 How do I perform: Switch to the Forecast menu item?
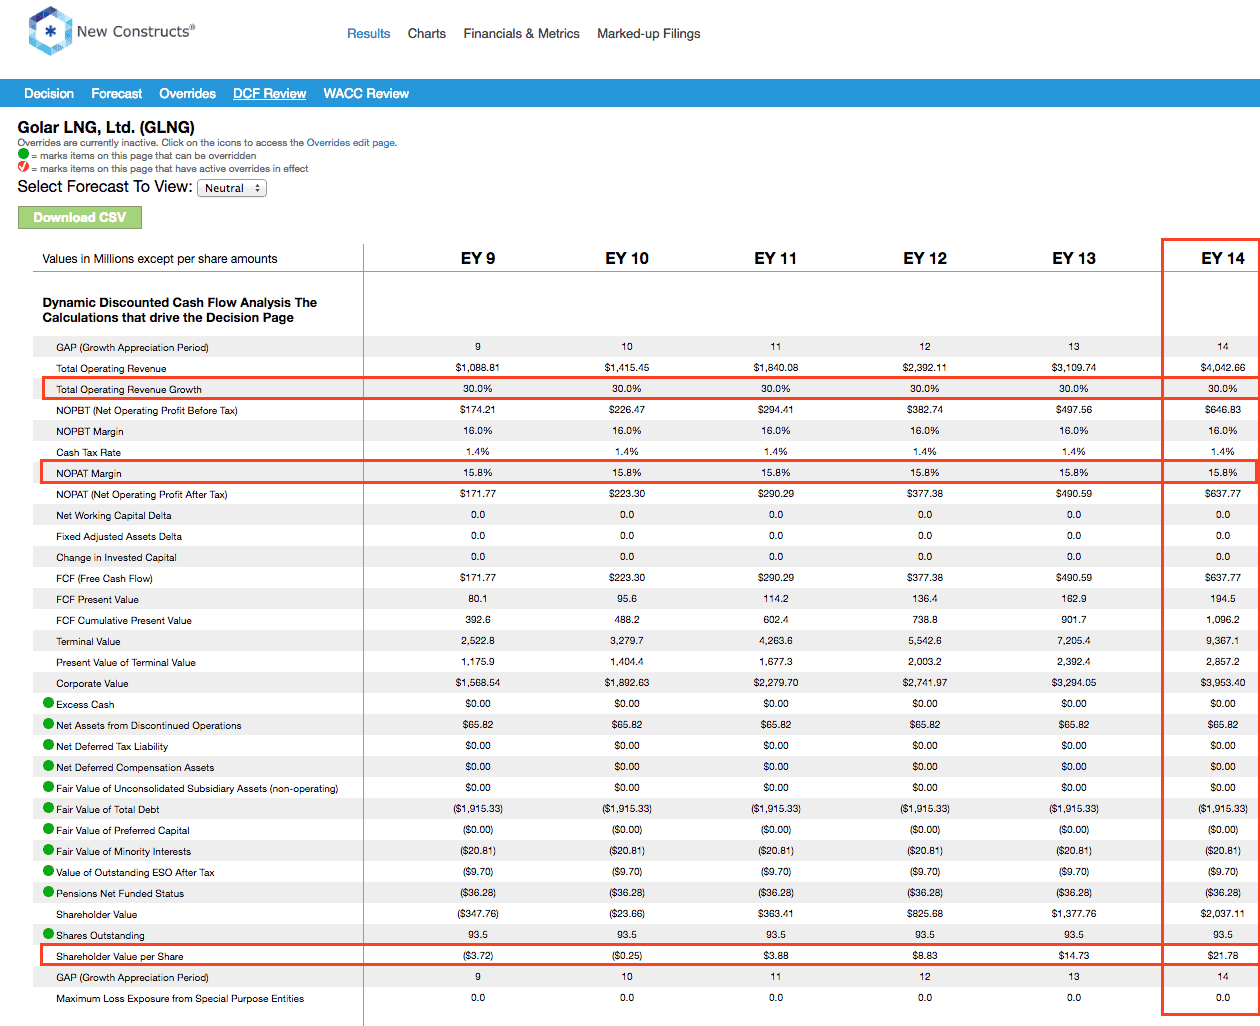[x=117, y=93]
